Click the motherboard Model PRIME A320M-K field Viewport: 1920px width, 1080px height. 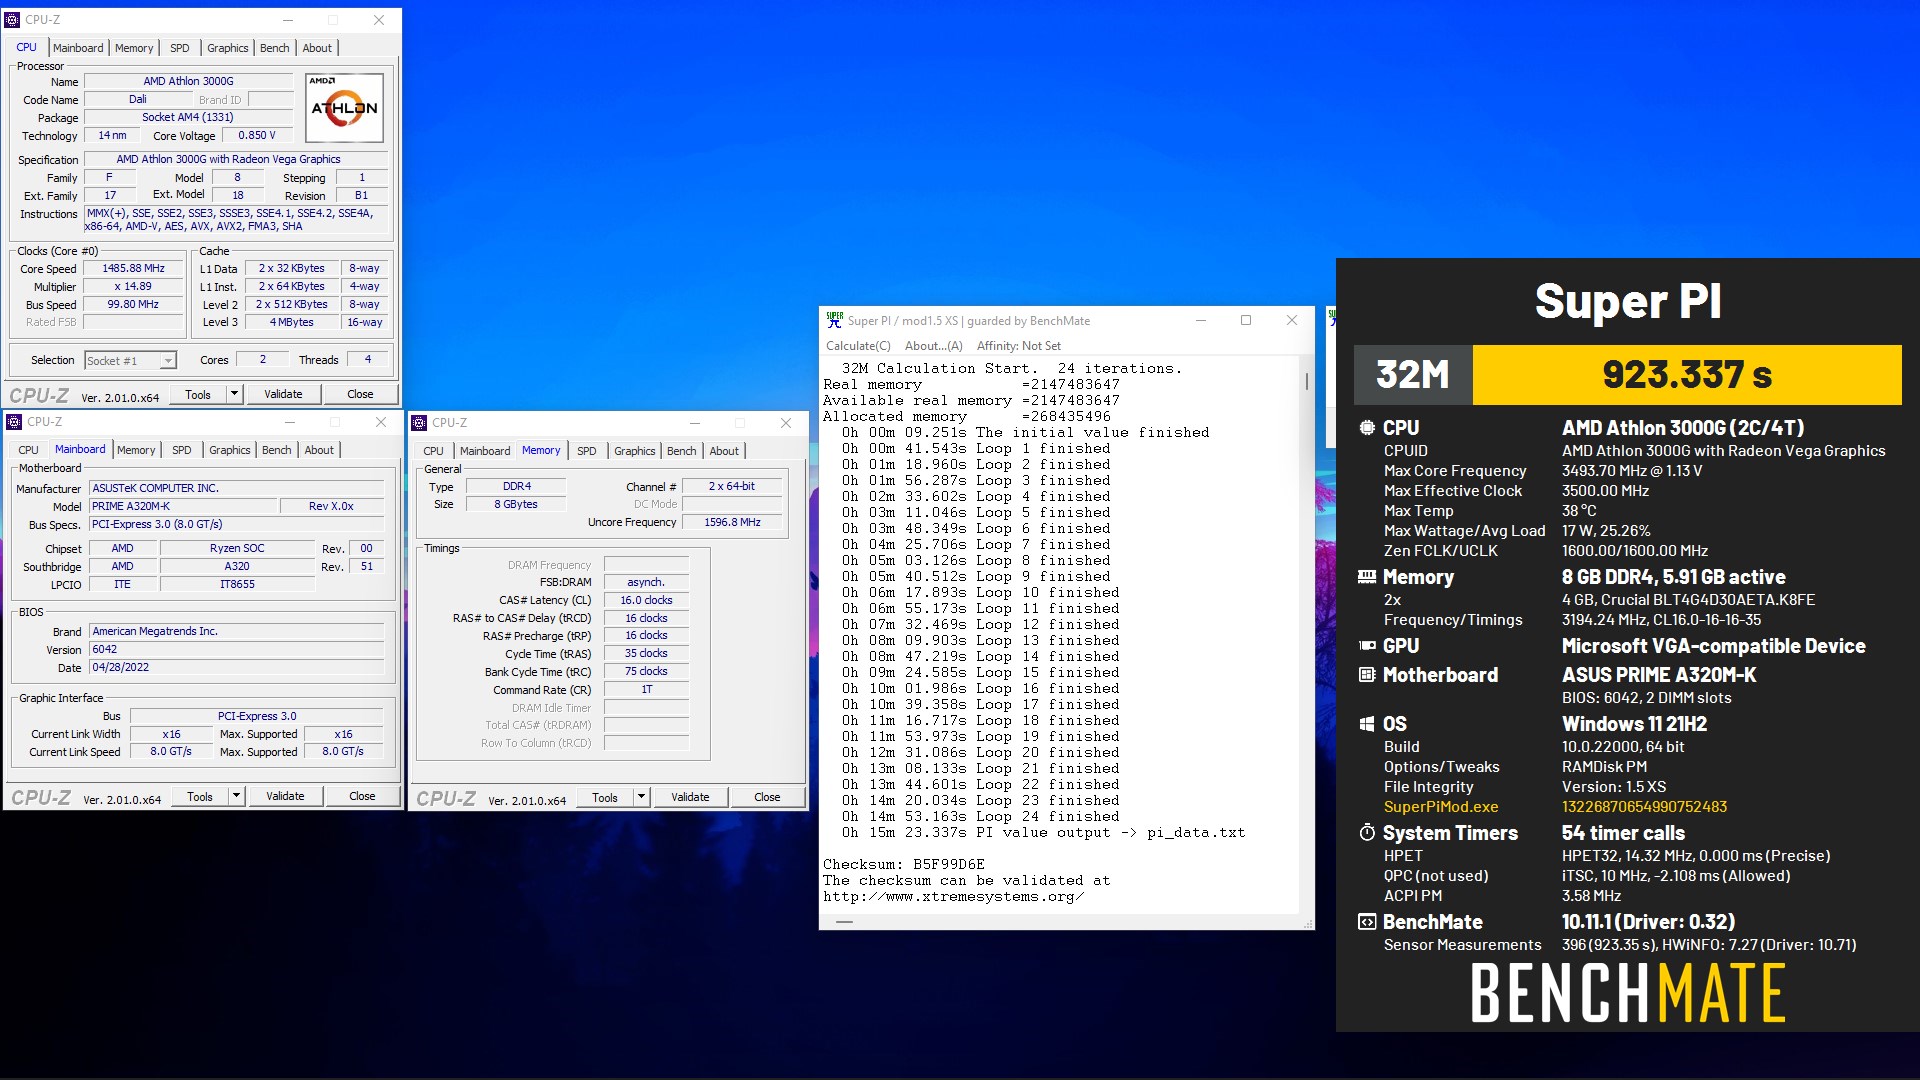[183, 506]
